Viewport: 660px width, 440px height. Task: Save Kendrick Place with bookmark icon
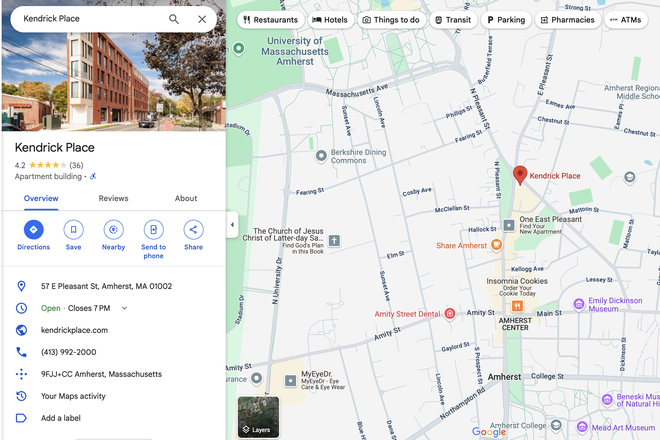click(73, 229)
